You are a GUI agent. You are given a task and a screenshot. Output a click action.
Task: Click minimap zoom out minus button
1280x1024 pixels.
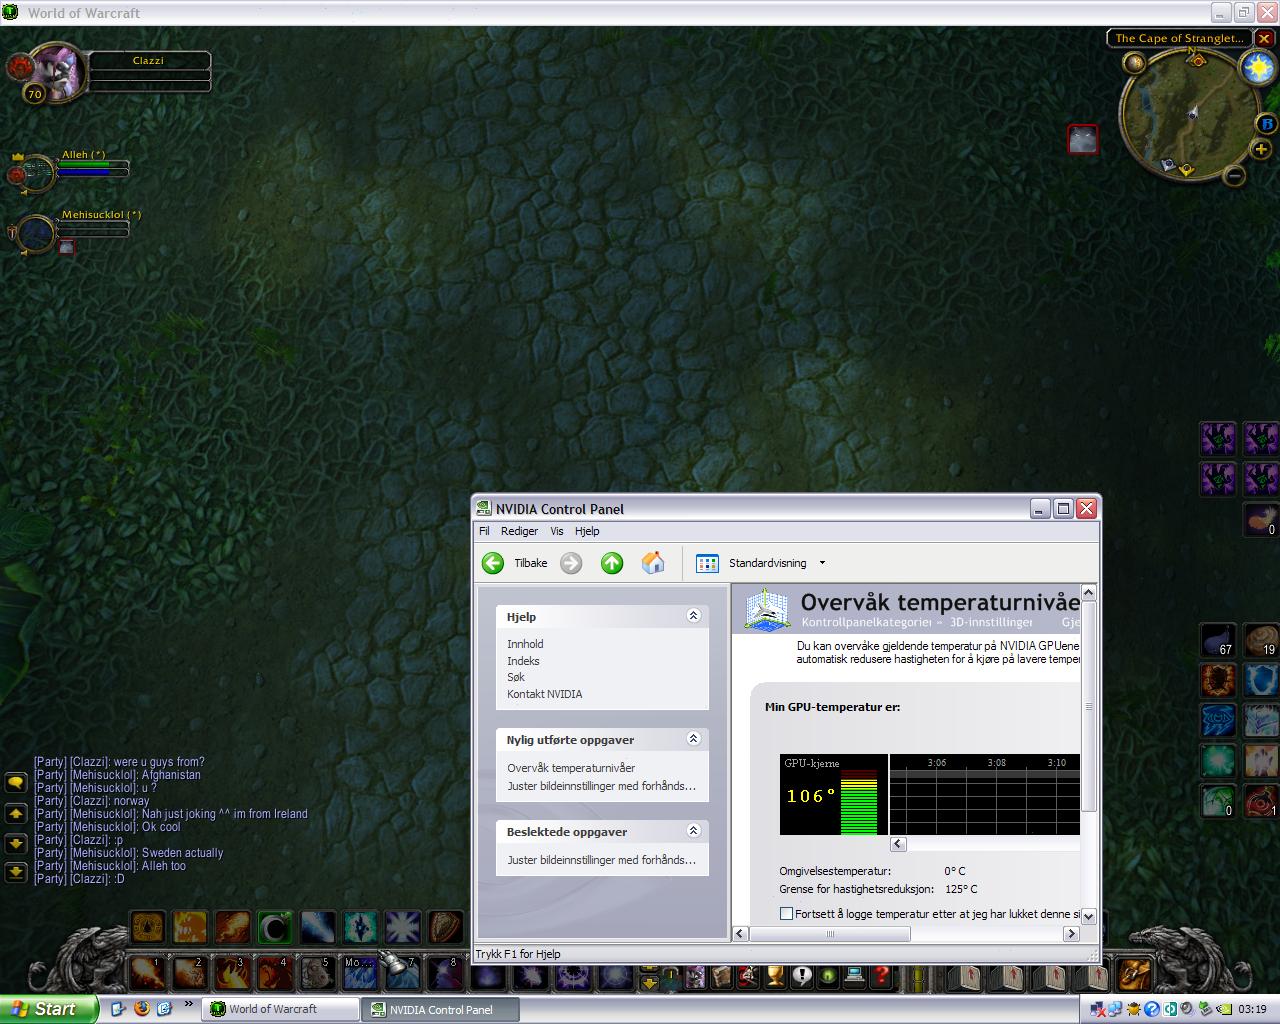1234,176
